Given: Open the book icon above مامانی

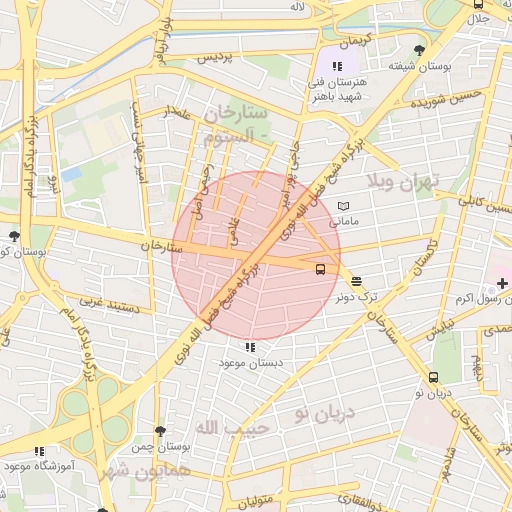Looking at the screenshot, I should click(343, 206).
